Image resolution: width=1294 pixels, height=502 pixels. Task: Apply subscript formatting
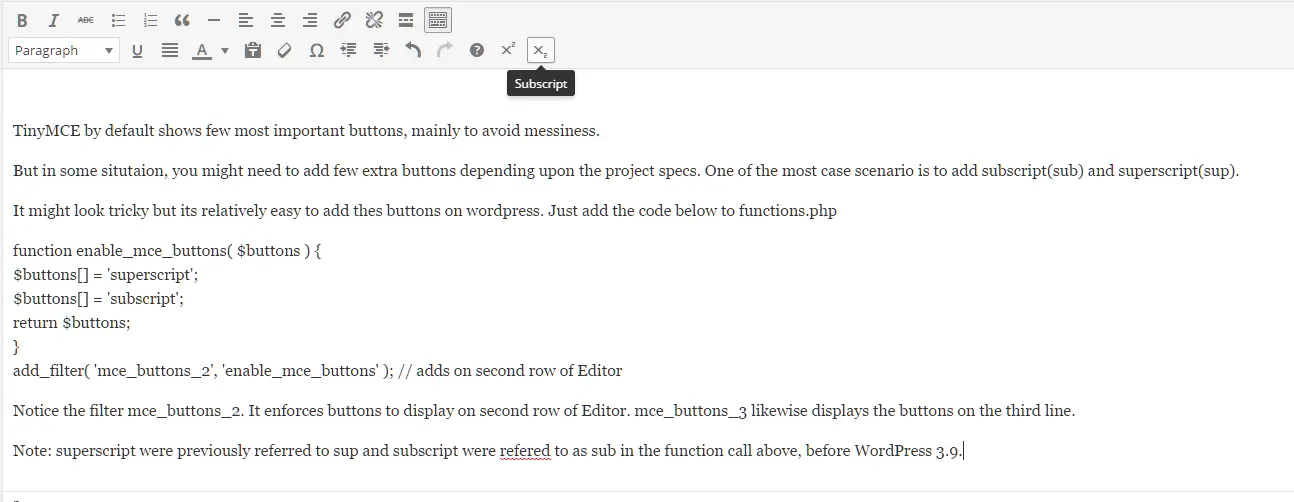coord(541,50)
